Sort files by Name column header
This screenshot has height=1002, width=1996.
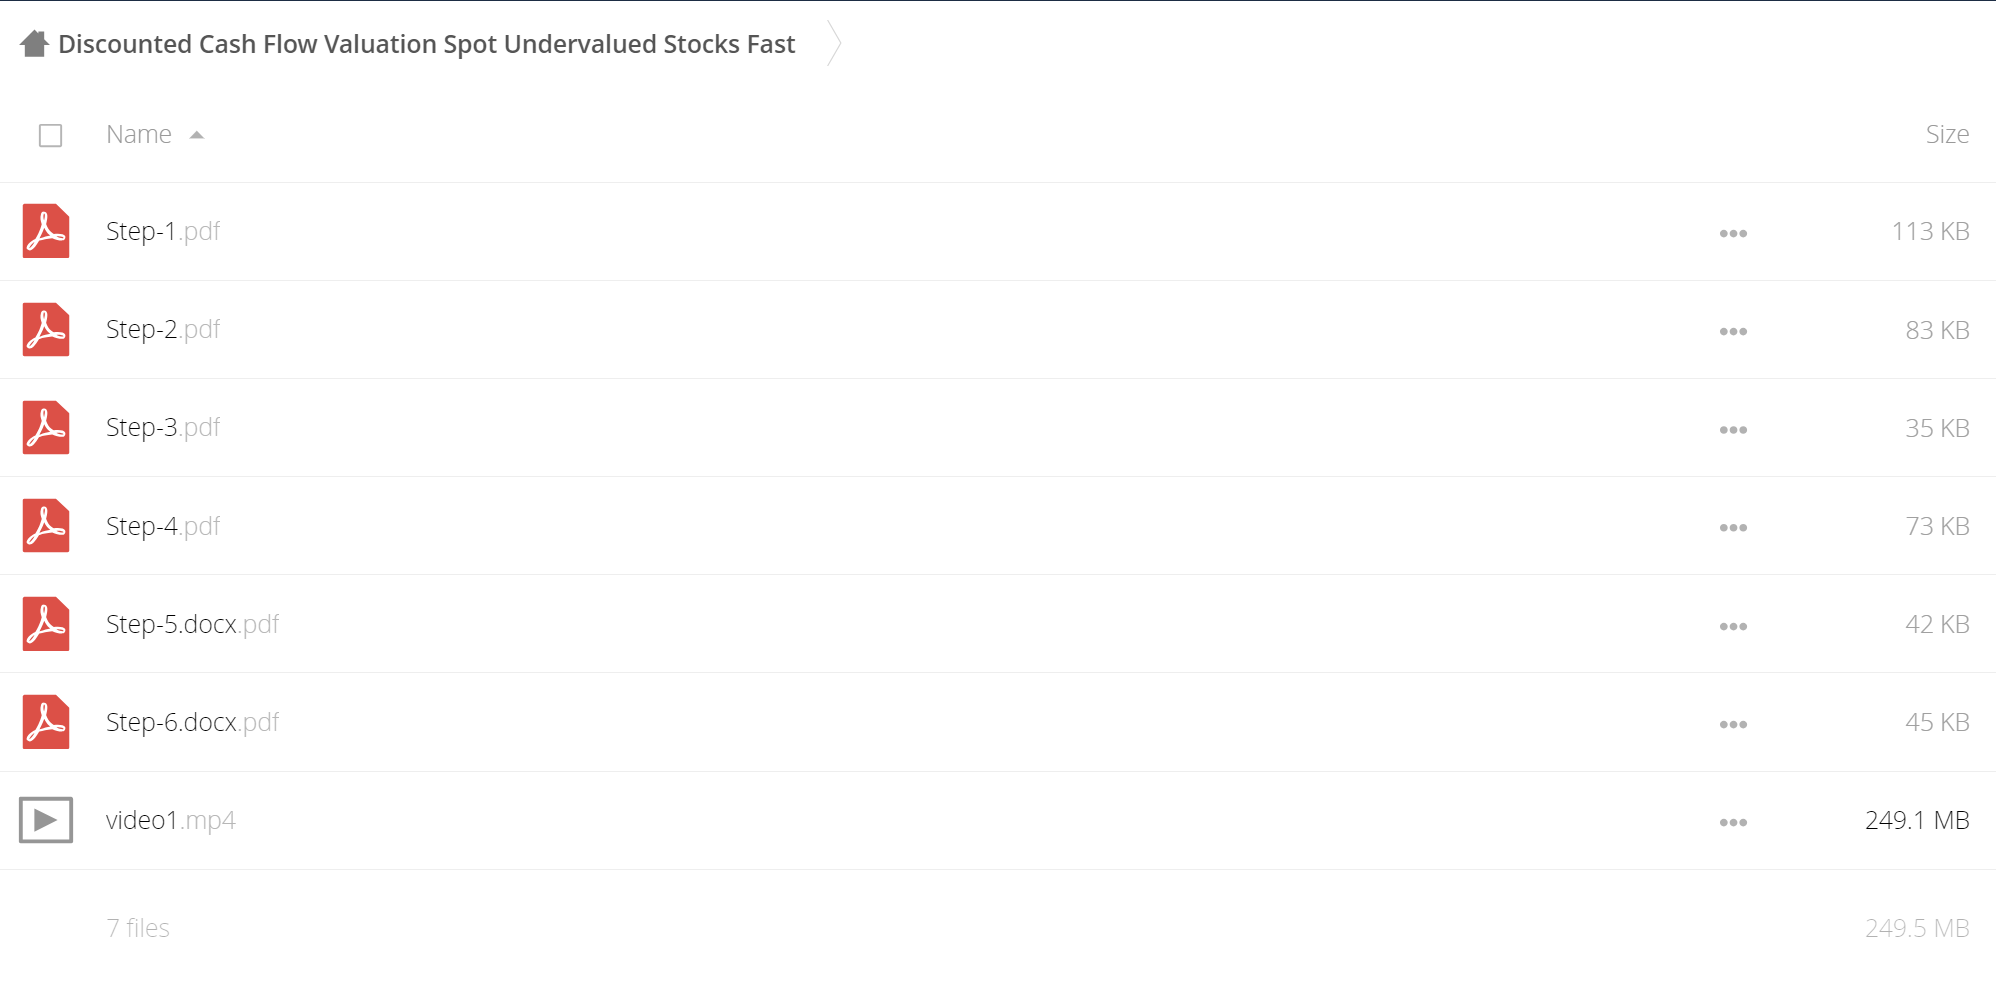tap(139, 134)
